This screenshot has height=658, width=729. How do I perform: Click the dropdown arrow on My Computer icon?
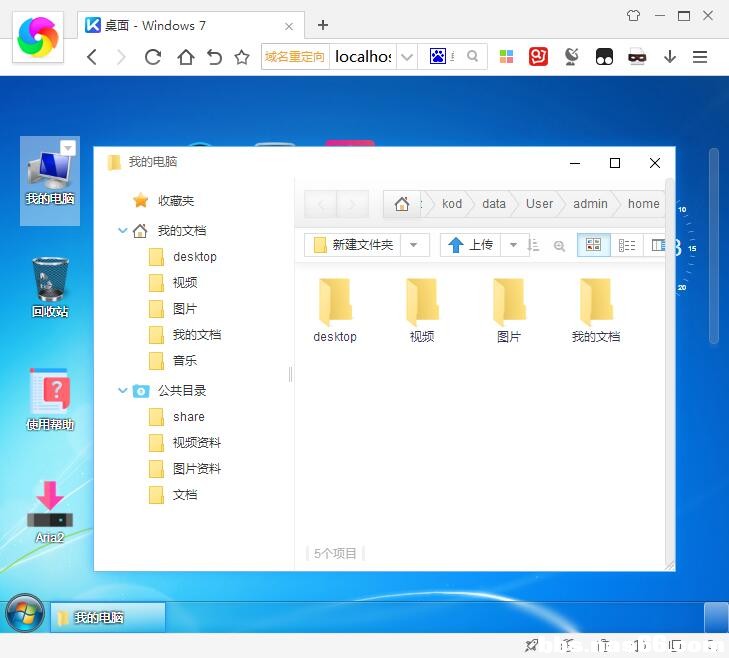click(68, 148)
